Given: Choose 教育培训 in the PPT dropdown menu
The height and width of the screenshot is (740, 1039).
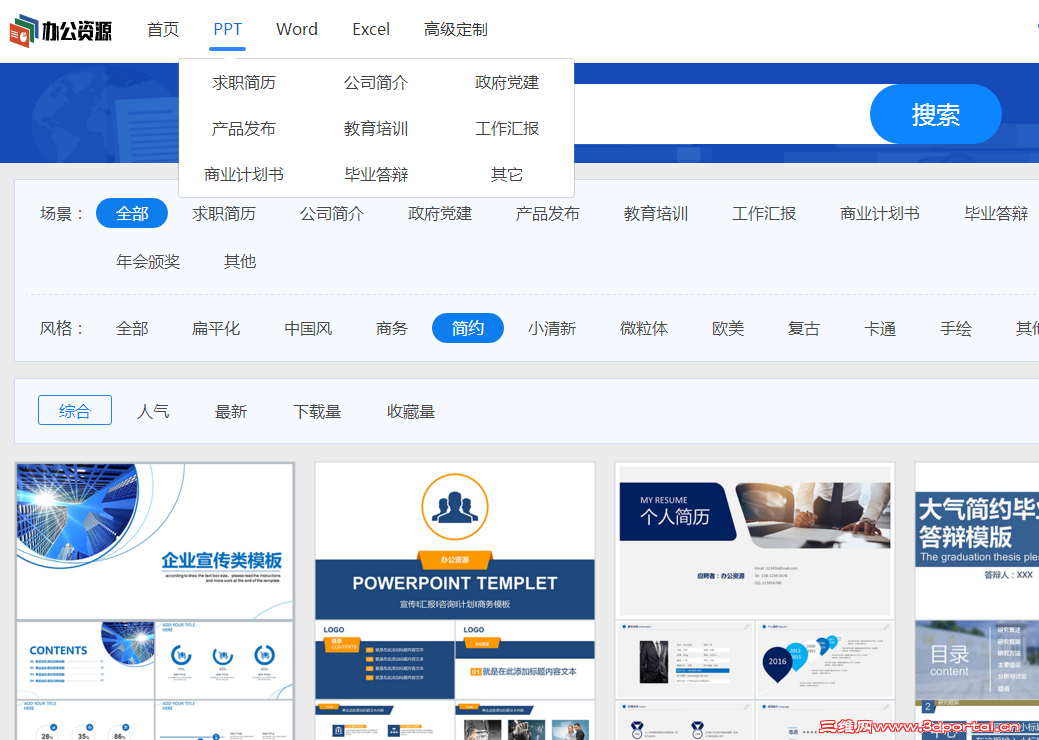Looking at the screenshot, I should tap(376, 129).
